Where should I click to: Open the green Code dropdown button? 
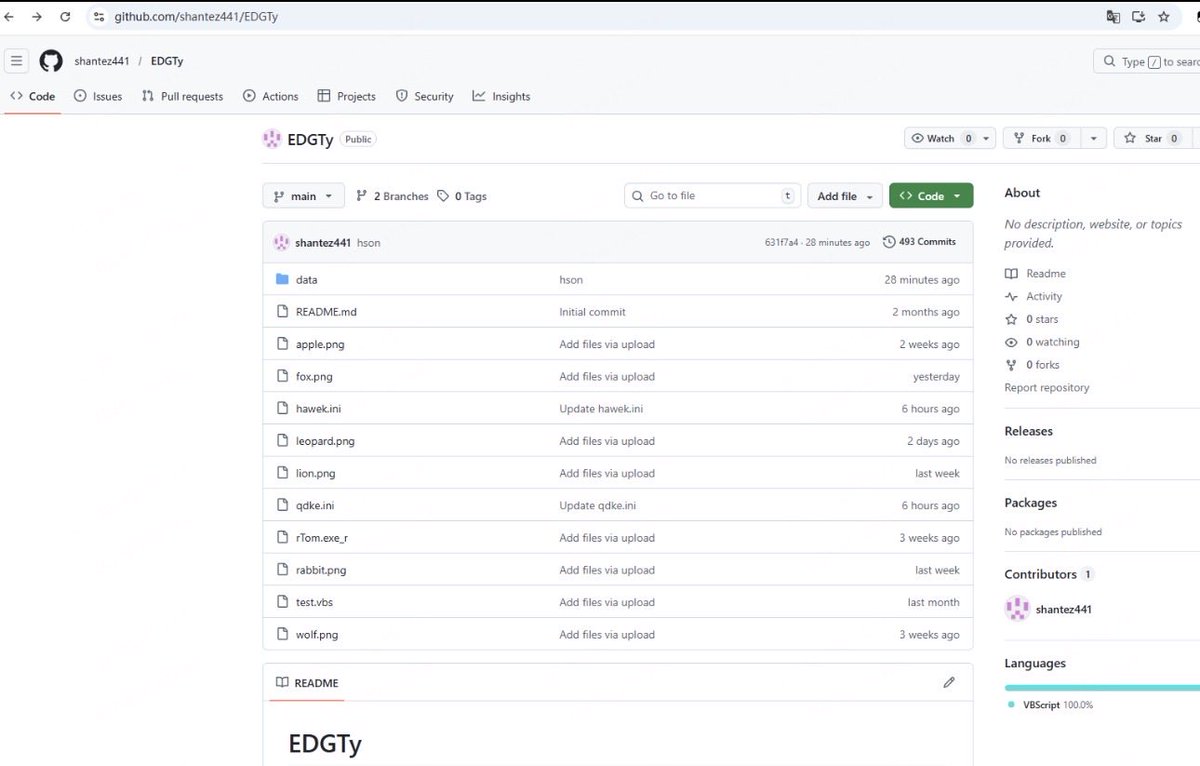[x=931, y=196]
